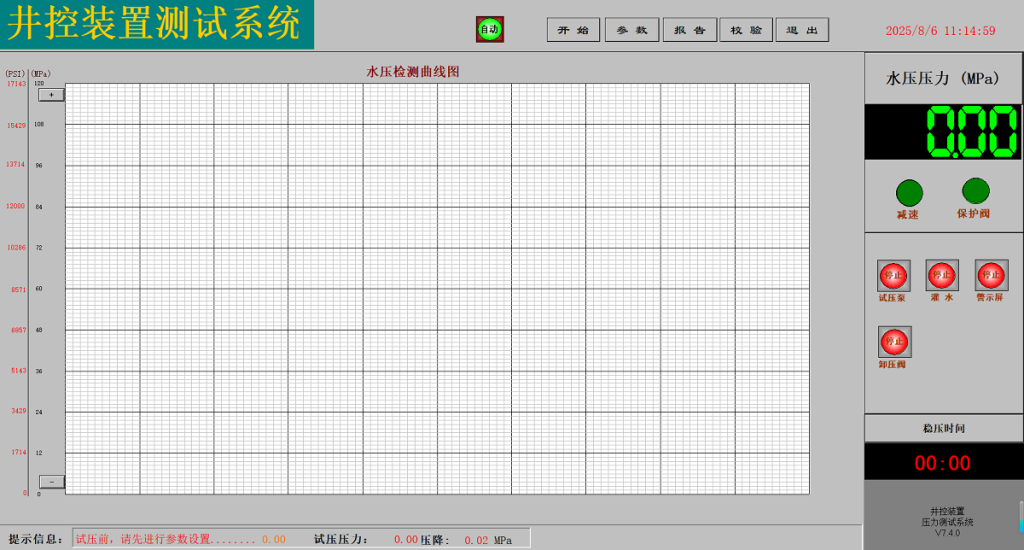Click the date and time display
Image resolution: width=1024 pixels, height=550 pixels.
coord(940,31)
